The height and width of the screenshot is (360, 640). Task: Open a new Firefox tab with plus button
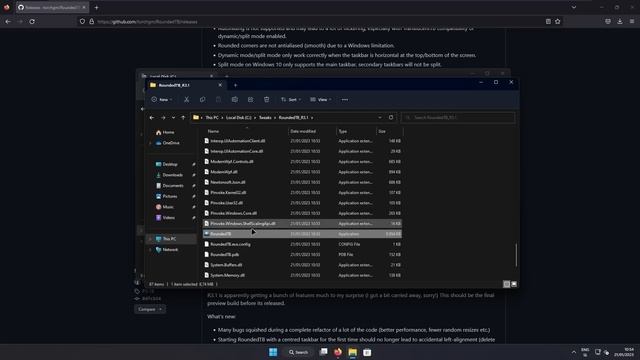[96, 7]
